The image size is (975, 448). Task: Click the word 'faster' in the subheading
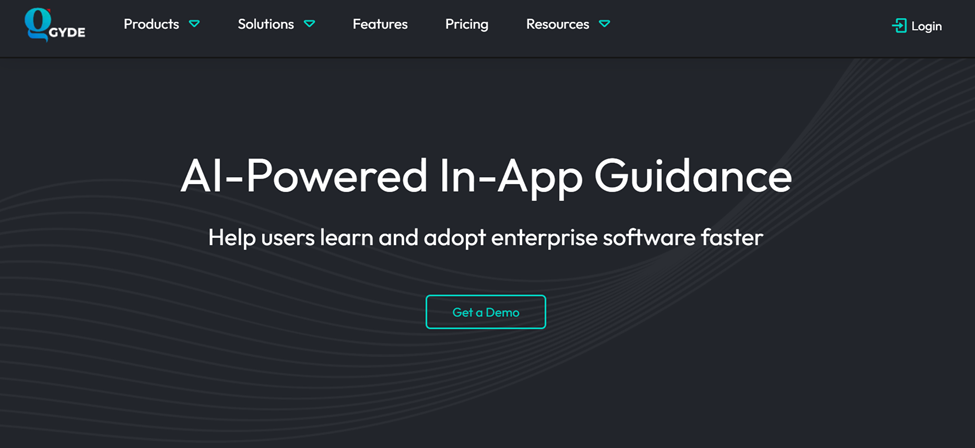(734, 237)
